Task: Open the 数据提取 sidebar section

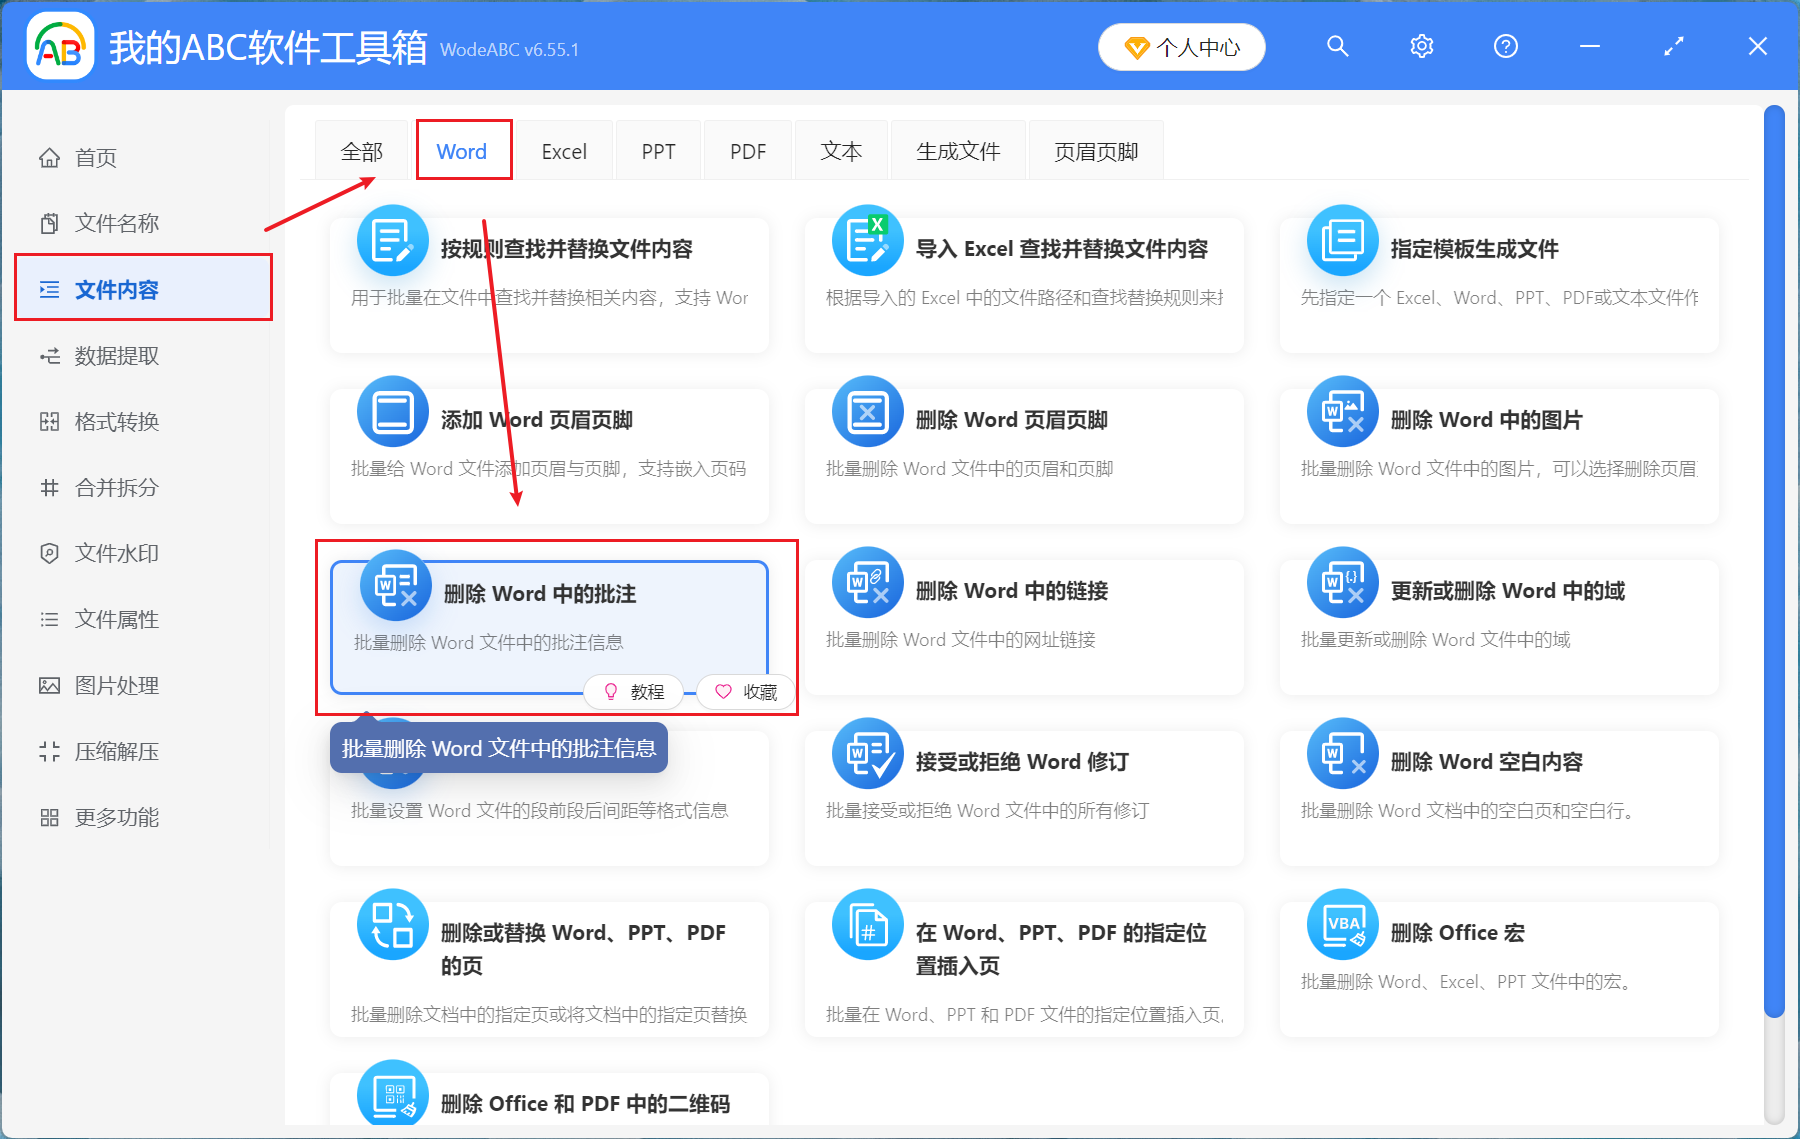Action: 115,355
